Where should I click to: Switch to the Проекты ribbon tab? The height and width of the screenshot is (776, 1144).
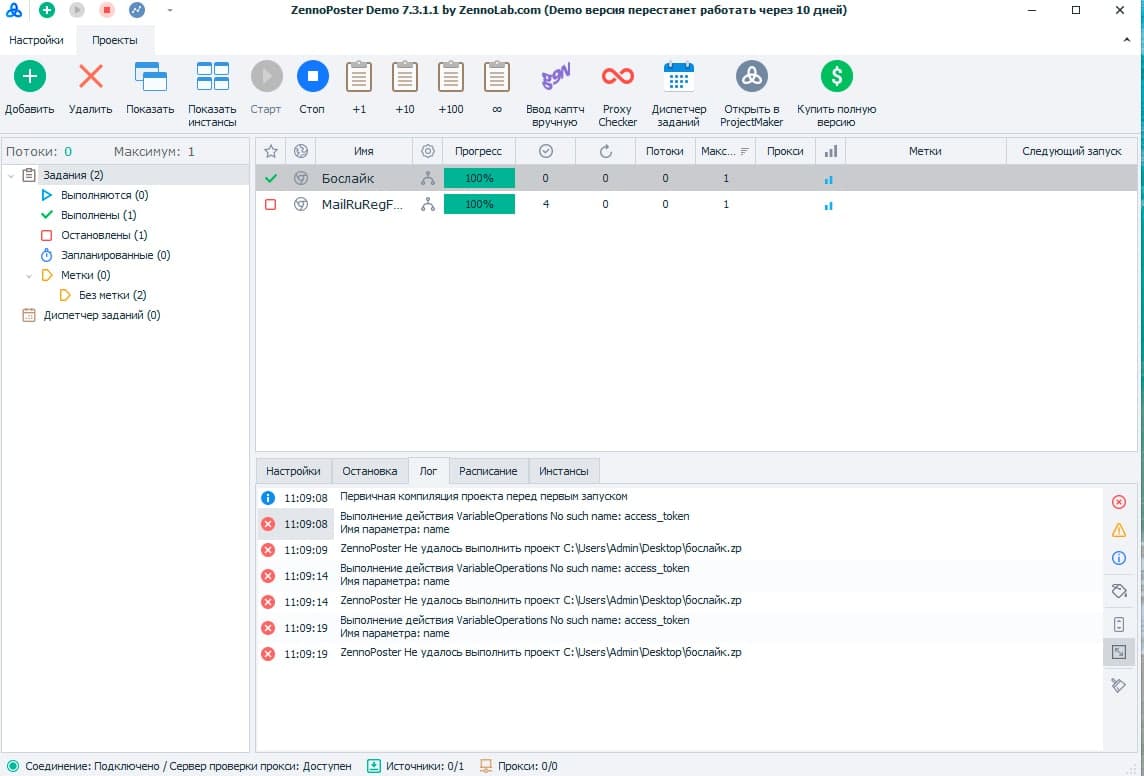tap(115, 40)
